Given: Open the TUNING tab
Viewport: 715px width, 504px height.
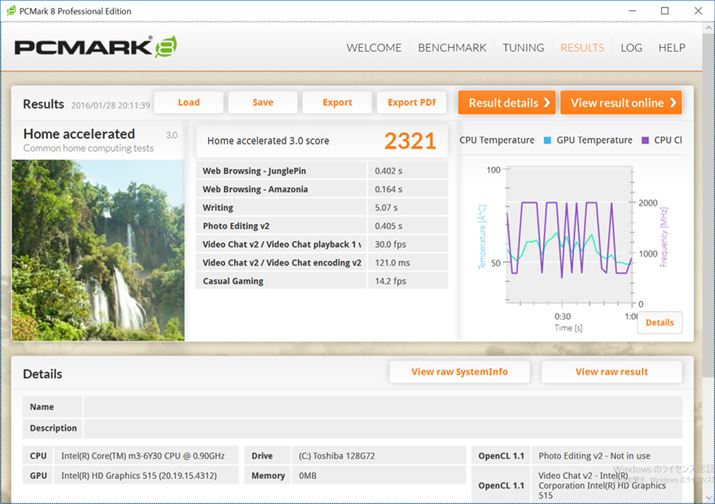Looking at the screenshot, I should (x=523, y=48).
